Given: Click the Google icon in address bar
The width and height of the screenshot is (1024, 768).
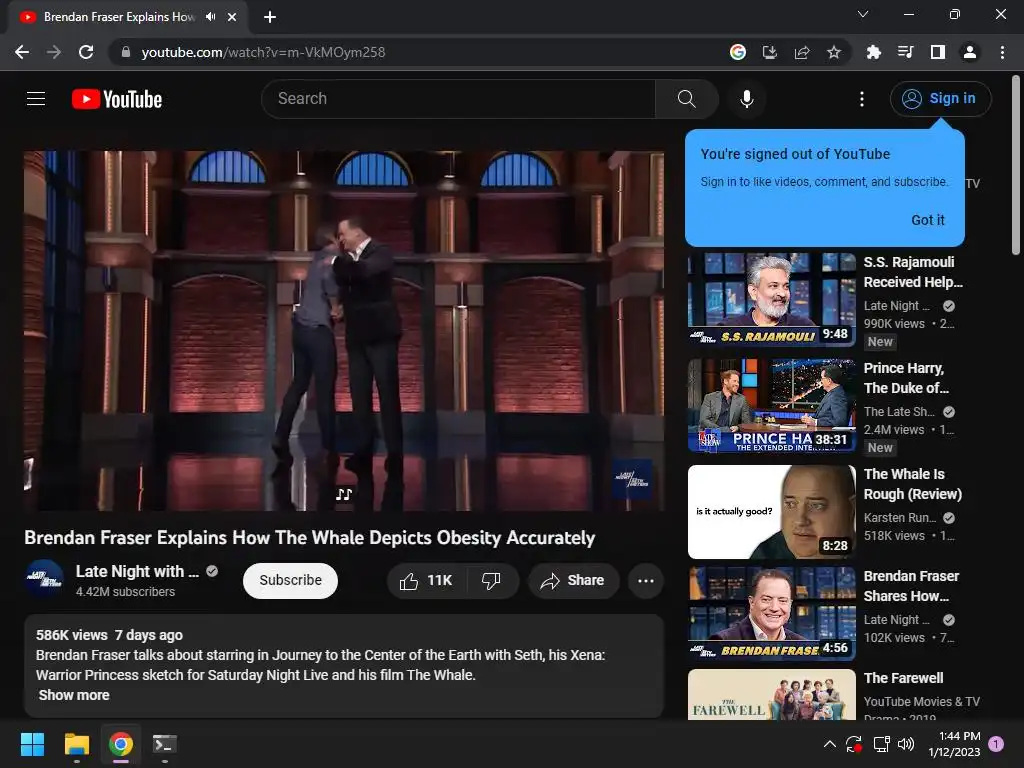Looking at the screenshot, I should tap(738, 52).
